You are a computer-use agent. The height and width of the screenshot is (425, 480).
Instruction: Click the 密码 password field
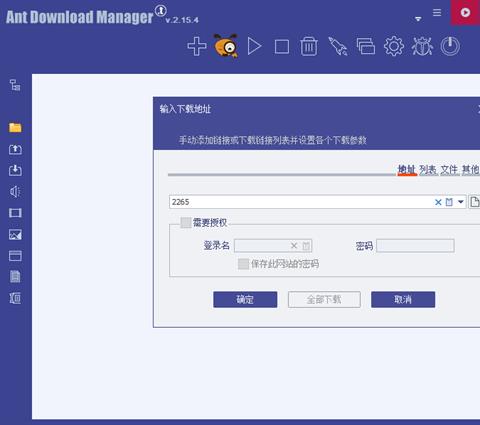(415, 246)
